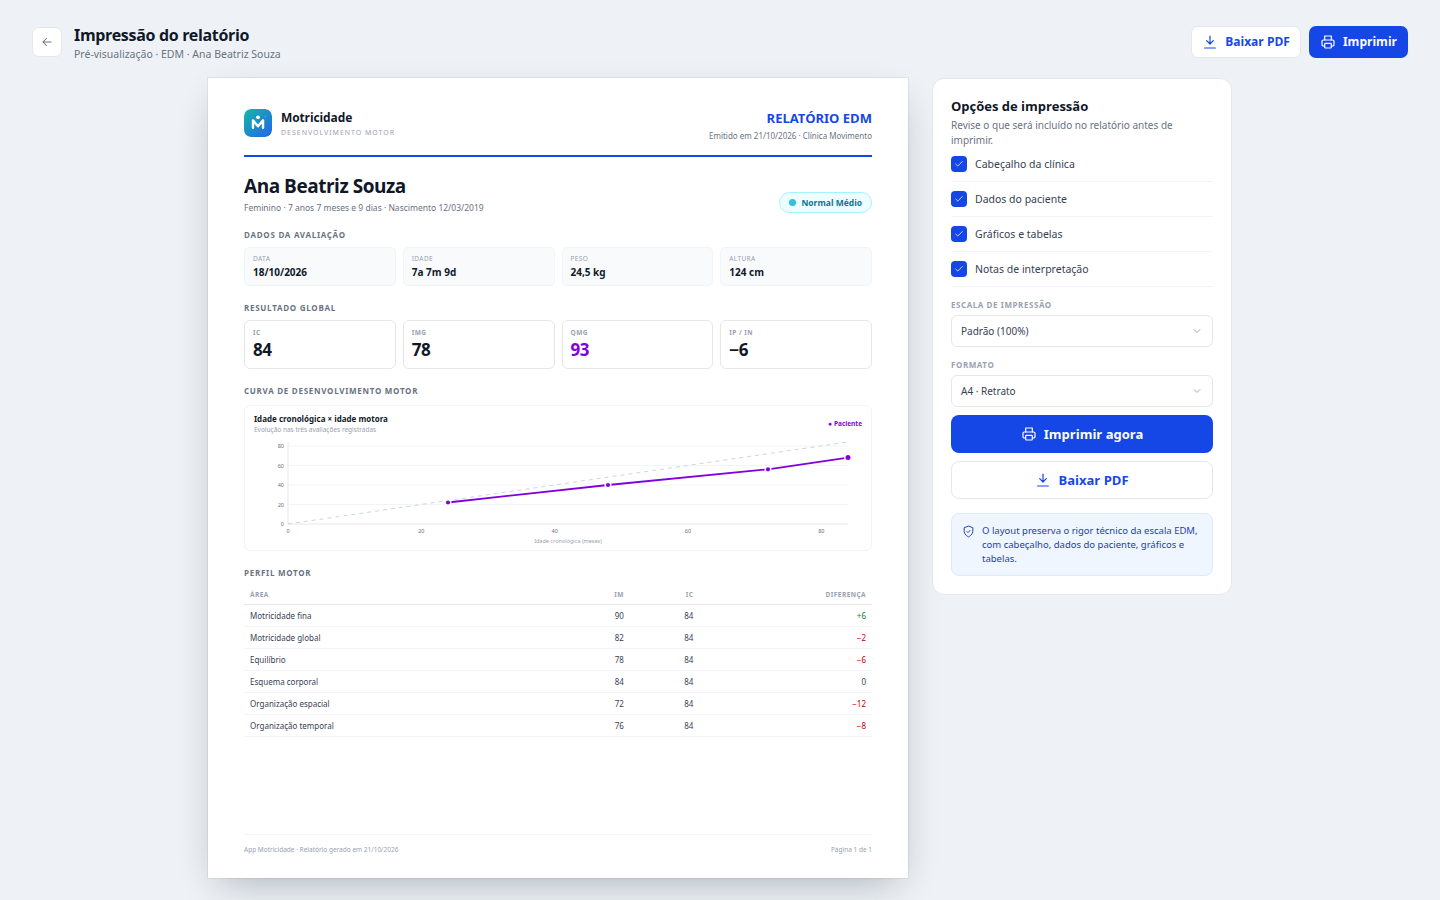Click the Página 1 de 1 footer text
Screen dimensions: 1440x900
point(851,850)
